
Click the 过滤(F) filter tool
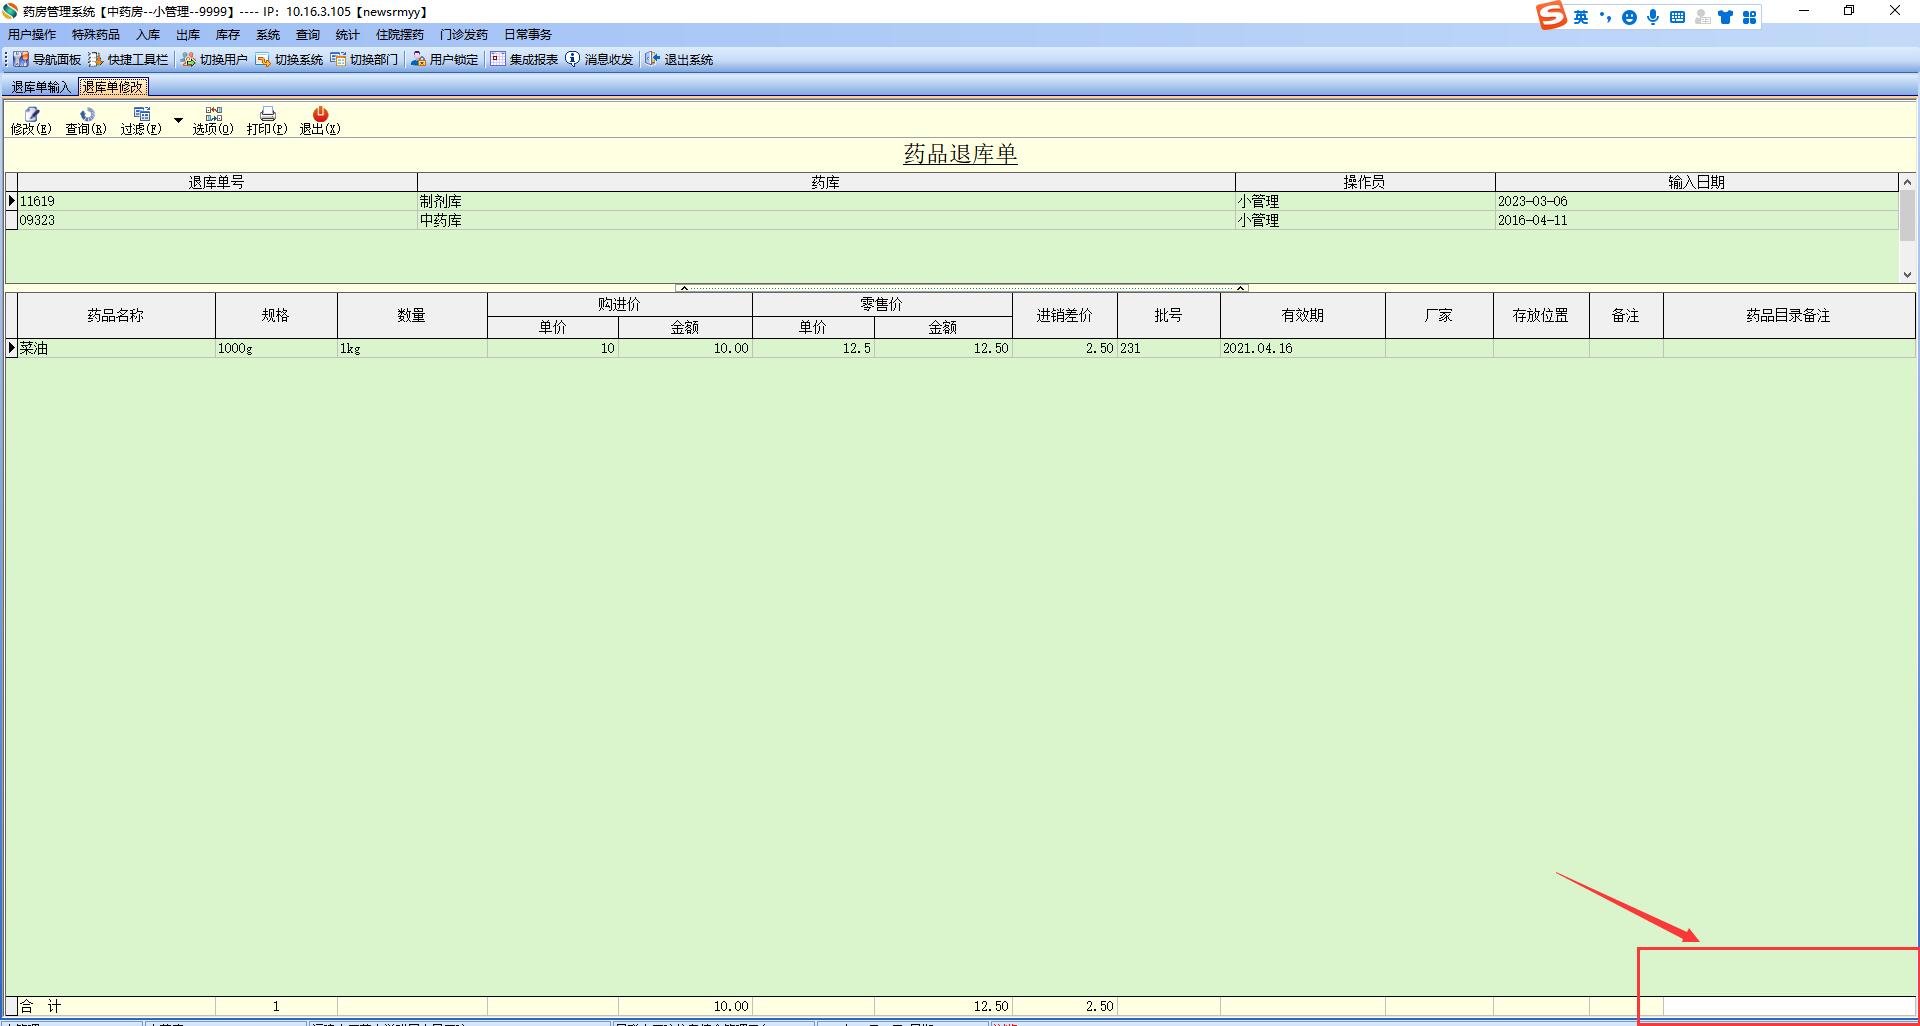pyautogui.click(x=141, y=121)
